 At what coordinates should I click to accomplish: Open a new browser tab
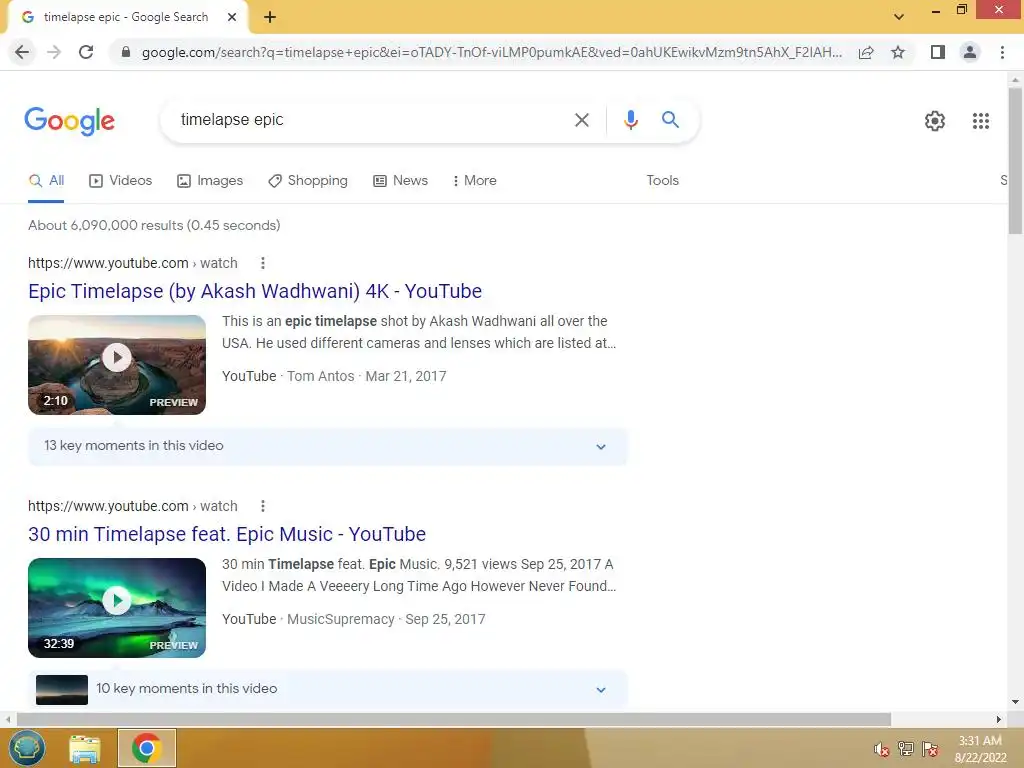(x=270, y=18)
